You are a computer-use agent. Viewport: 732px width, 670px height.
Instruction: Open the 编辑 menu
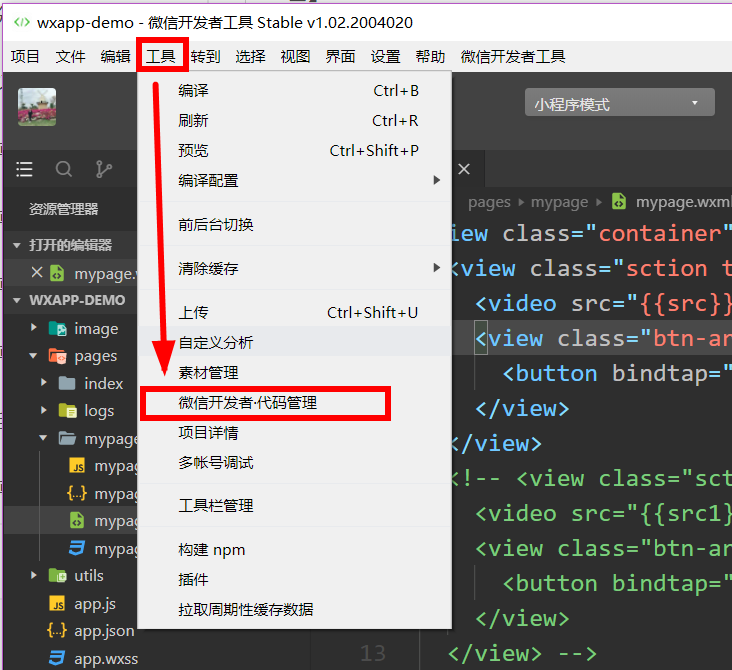[x=115, y=56]
